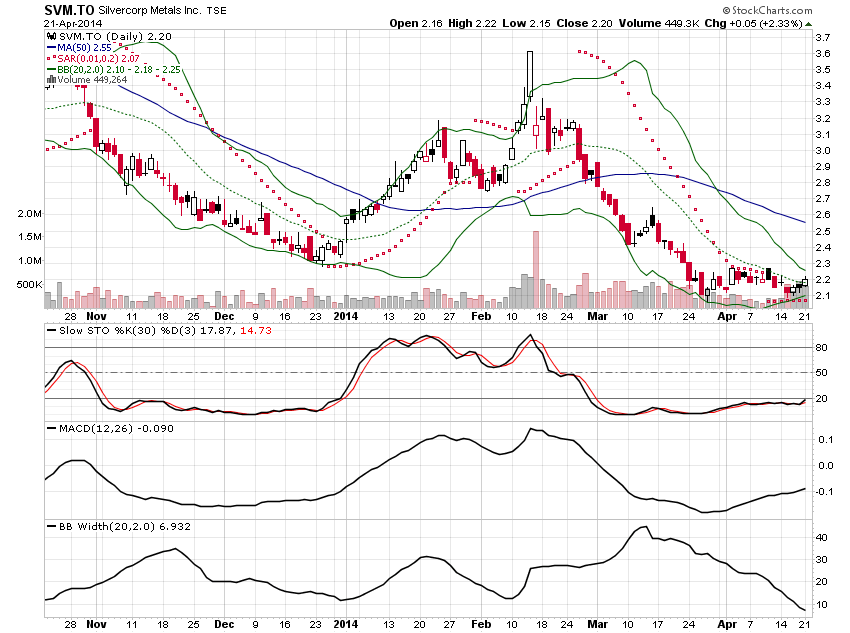Click the 0.1 label on MACD axis
This screenshot has height=633, width=850.
[826, 440]
